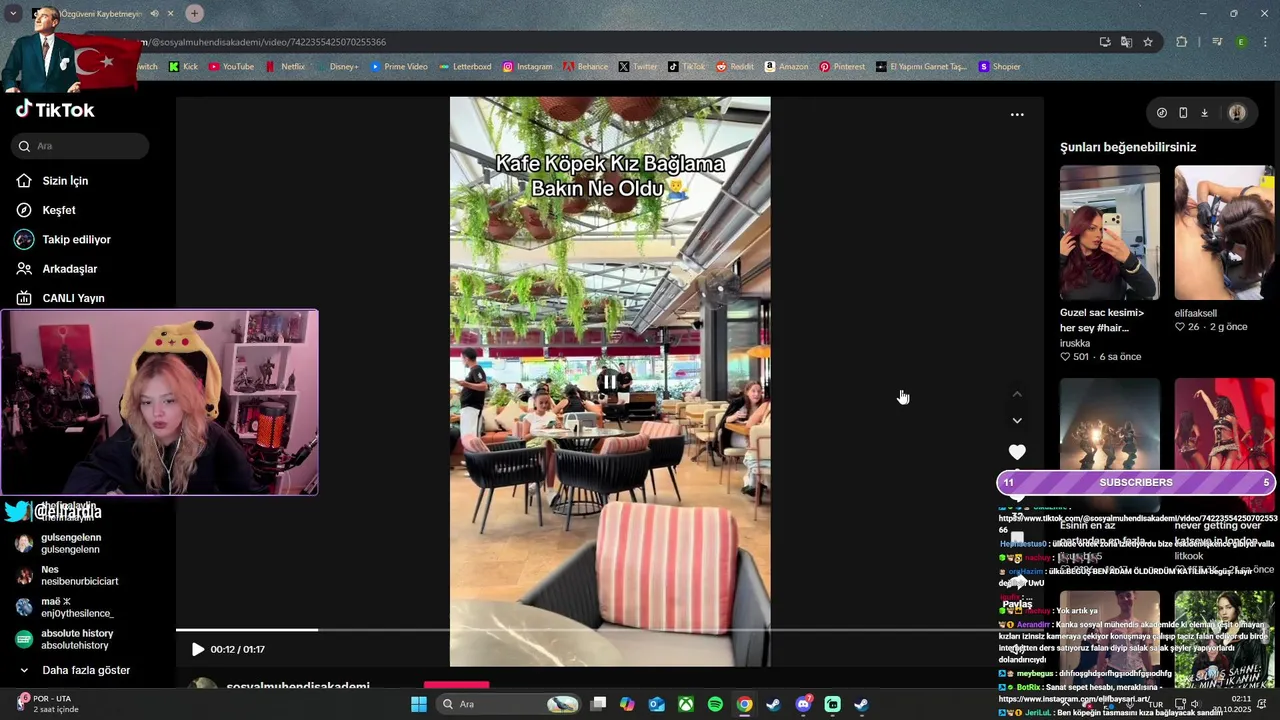Like the video with the heart icon
The width and height of the screenshot is (1280, 720).
click(1017, 452)
